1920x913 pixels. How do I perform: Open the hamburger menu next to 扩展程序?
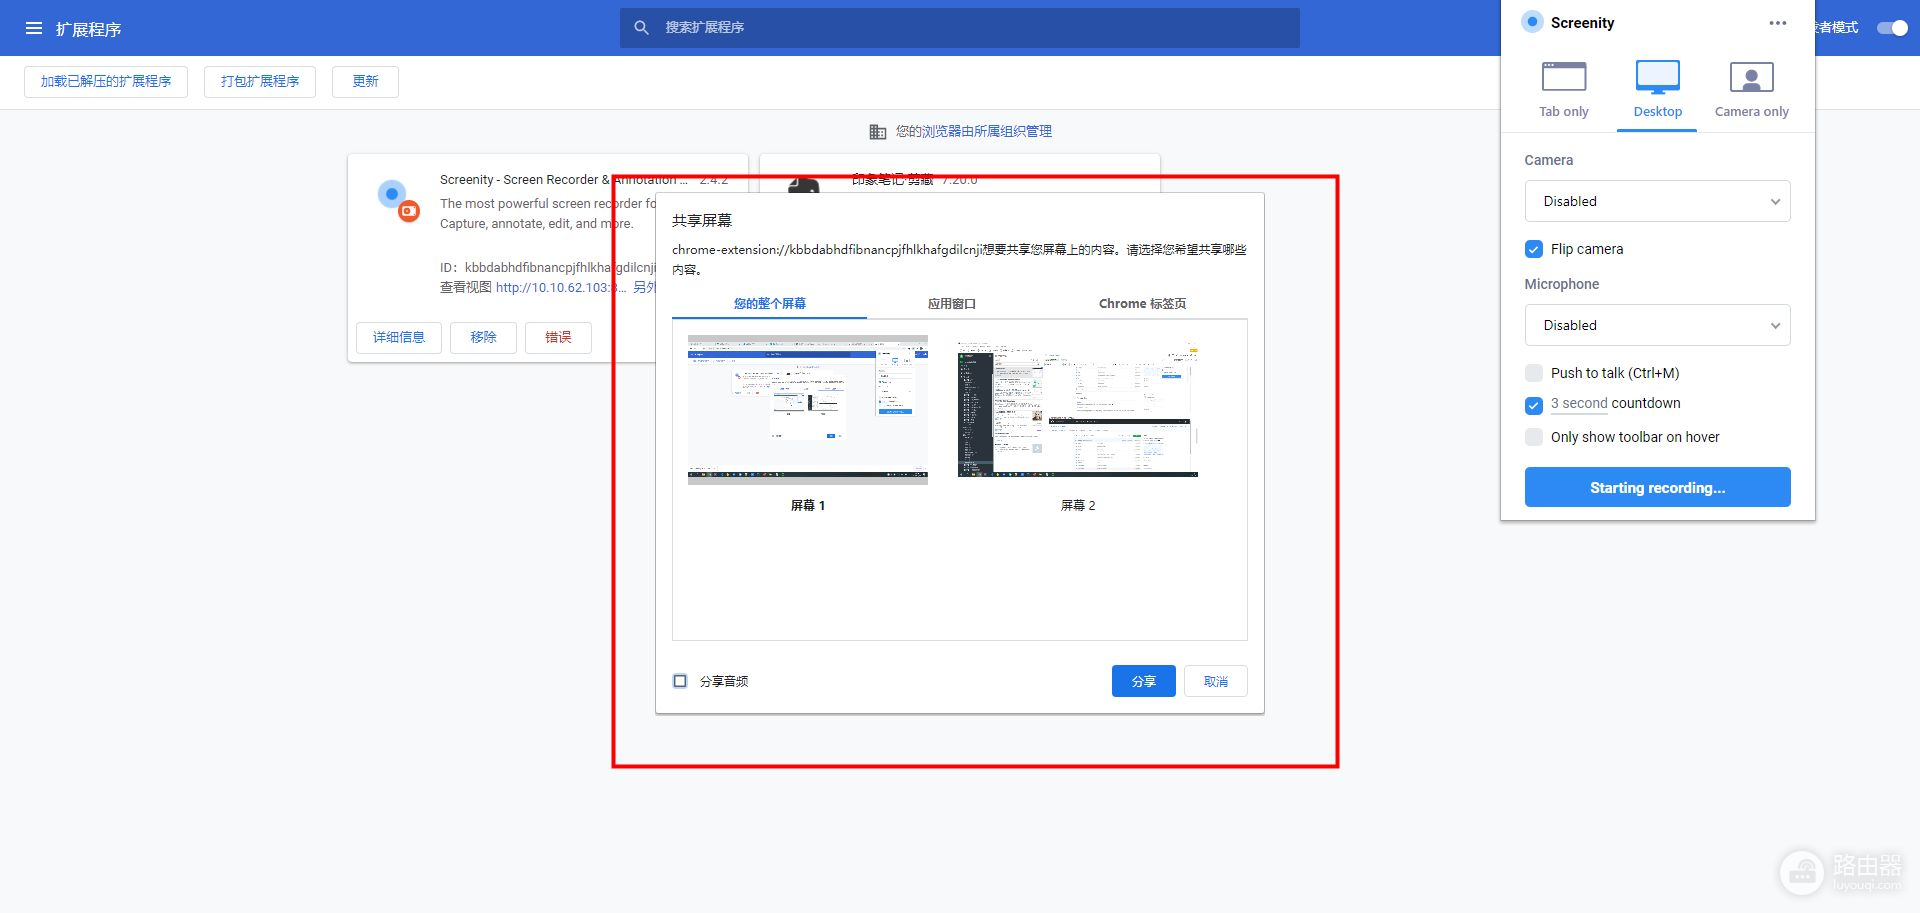coord(34,29)
